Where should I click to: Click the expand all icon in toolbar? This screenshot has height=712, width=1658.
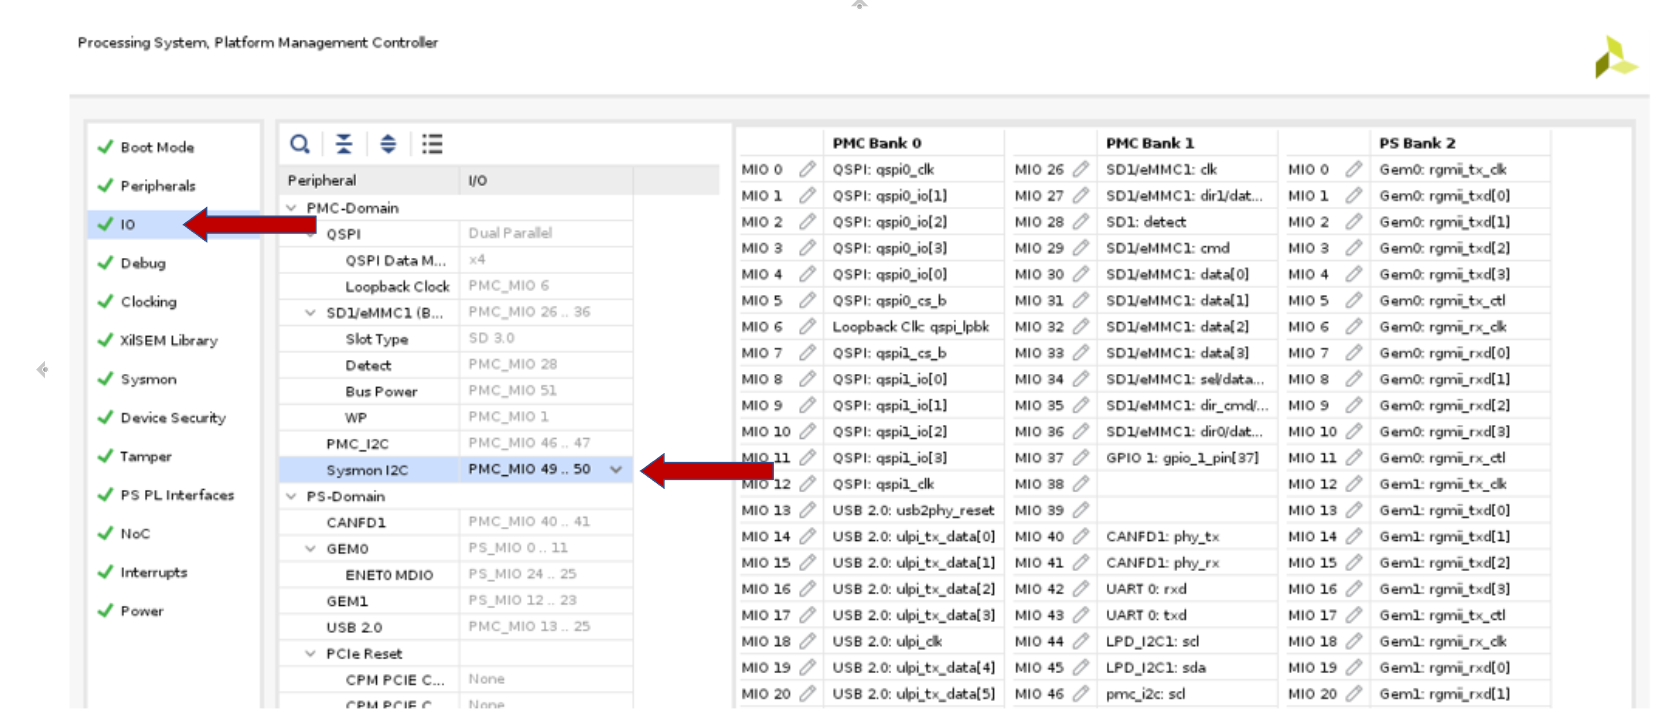click(388, 144)
